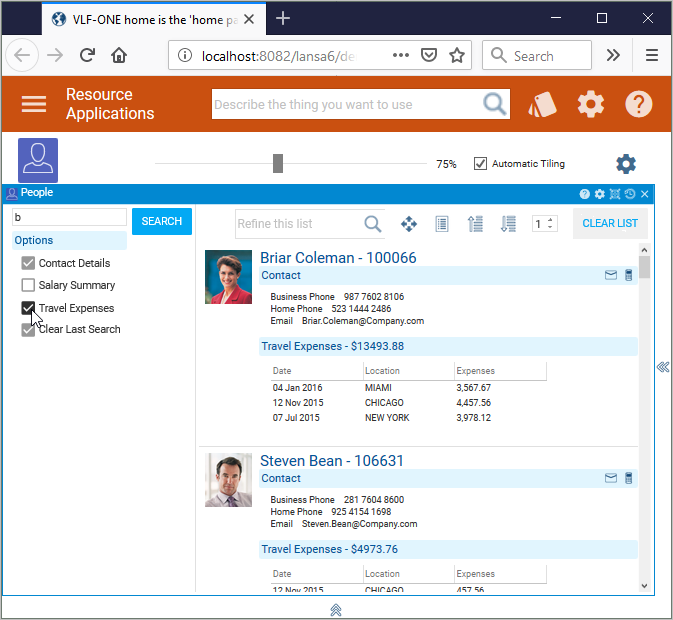Open the orange header settings gear
The width and height of the screenshot is (673, 620).
pyautogui.click(x=591, y=104)
